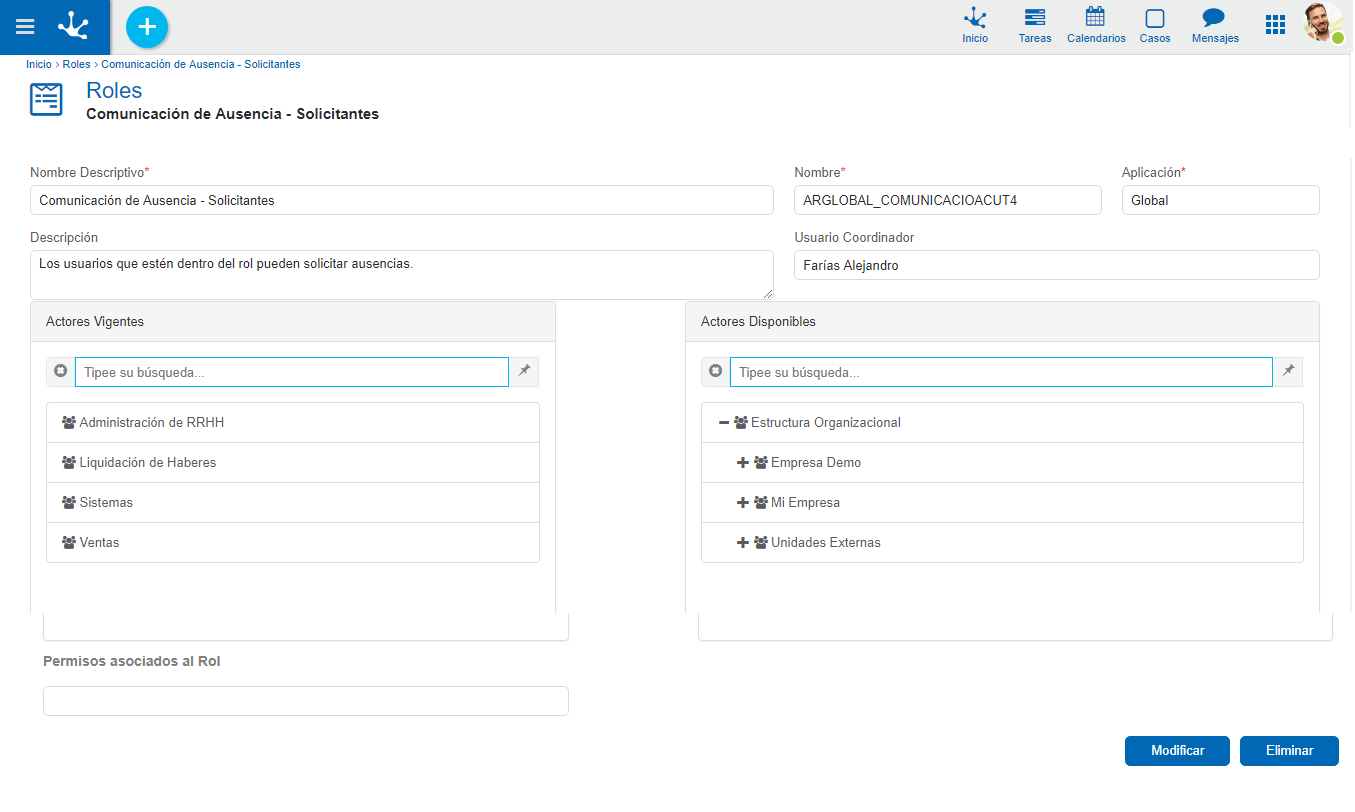The image size is (1355, 812).
Task: Select Administración de RRHH in Actores Vigentes
Action: [x=293, y=423]
